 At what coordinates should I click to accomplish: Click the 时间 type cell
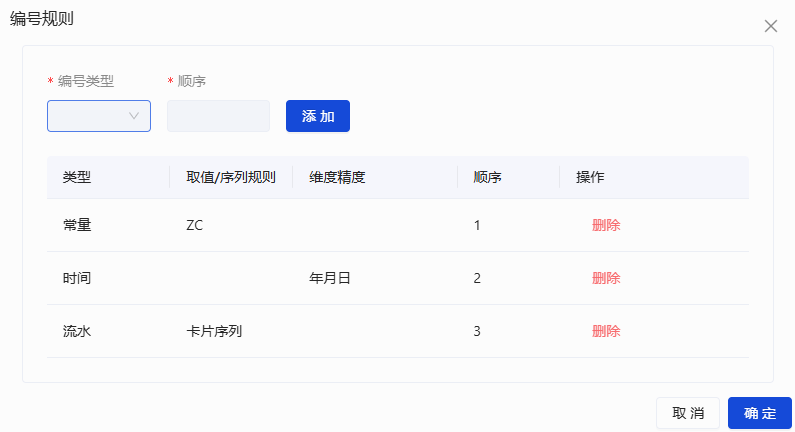tap(77, 278)
